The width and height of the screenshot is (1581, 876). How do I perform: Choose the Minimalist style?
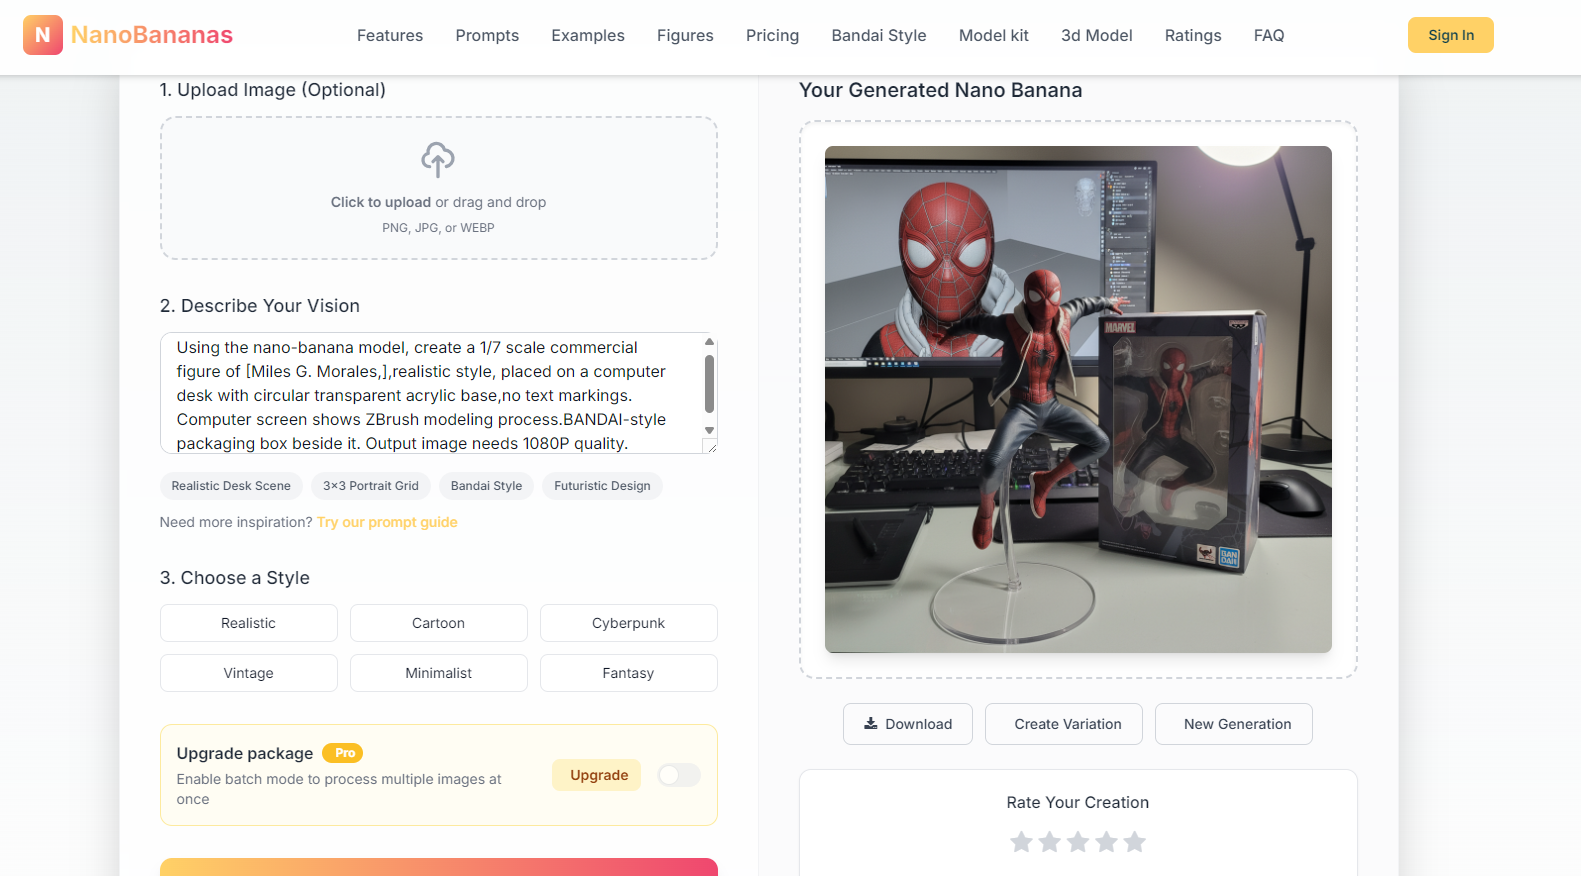(x=439, y=673)
